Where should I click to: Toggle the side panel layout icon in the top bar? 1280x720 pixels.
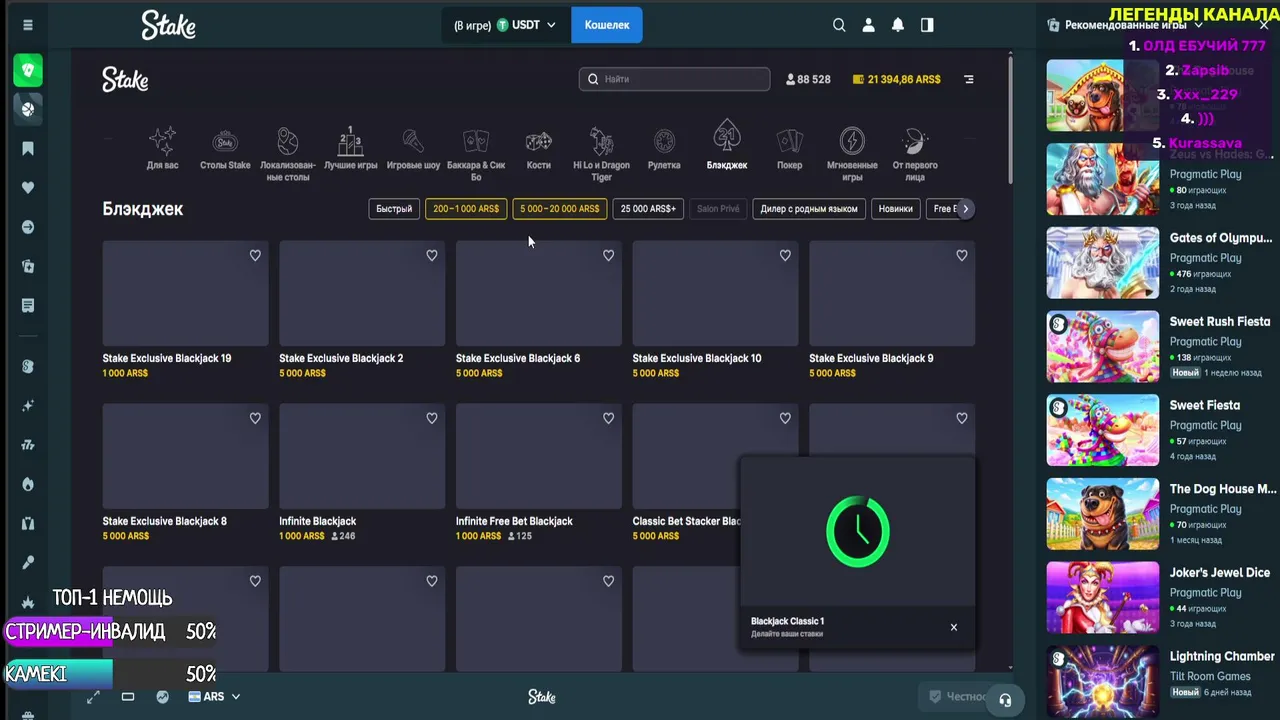pyautogui.click(x=927, y=25)
